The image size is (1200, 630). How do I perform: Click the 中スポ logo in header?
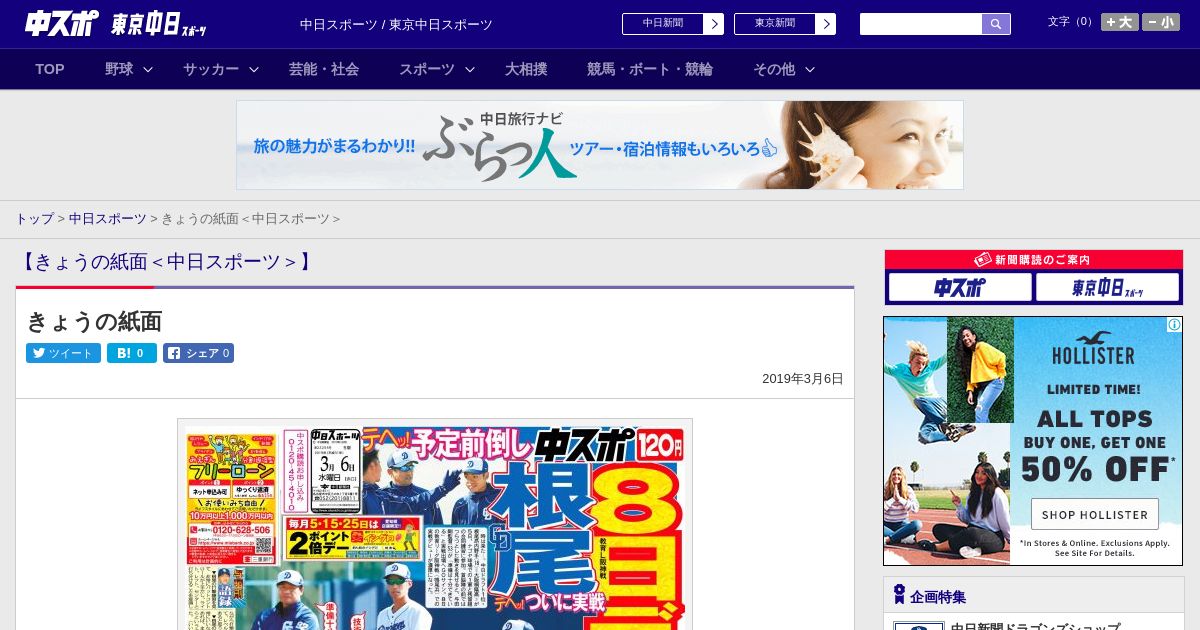(62, 23)
